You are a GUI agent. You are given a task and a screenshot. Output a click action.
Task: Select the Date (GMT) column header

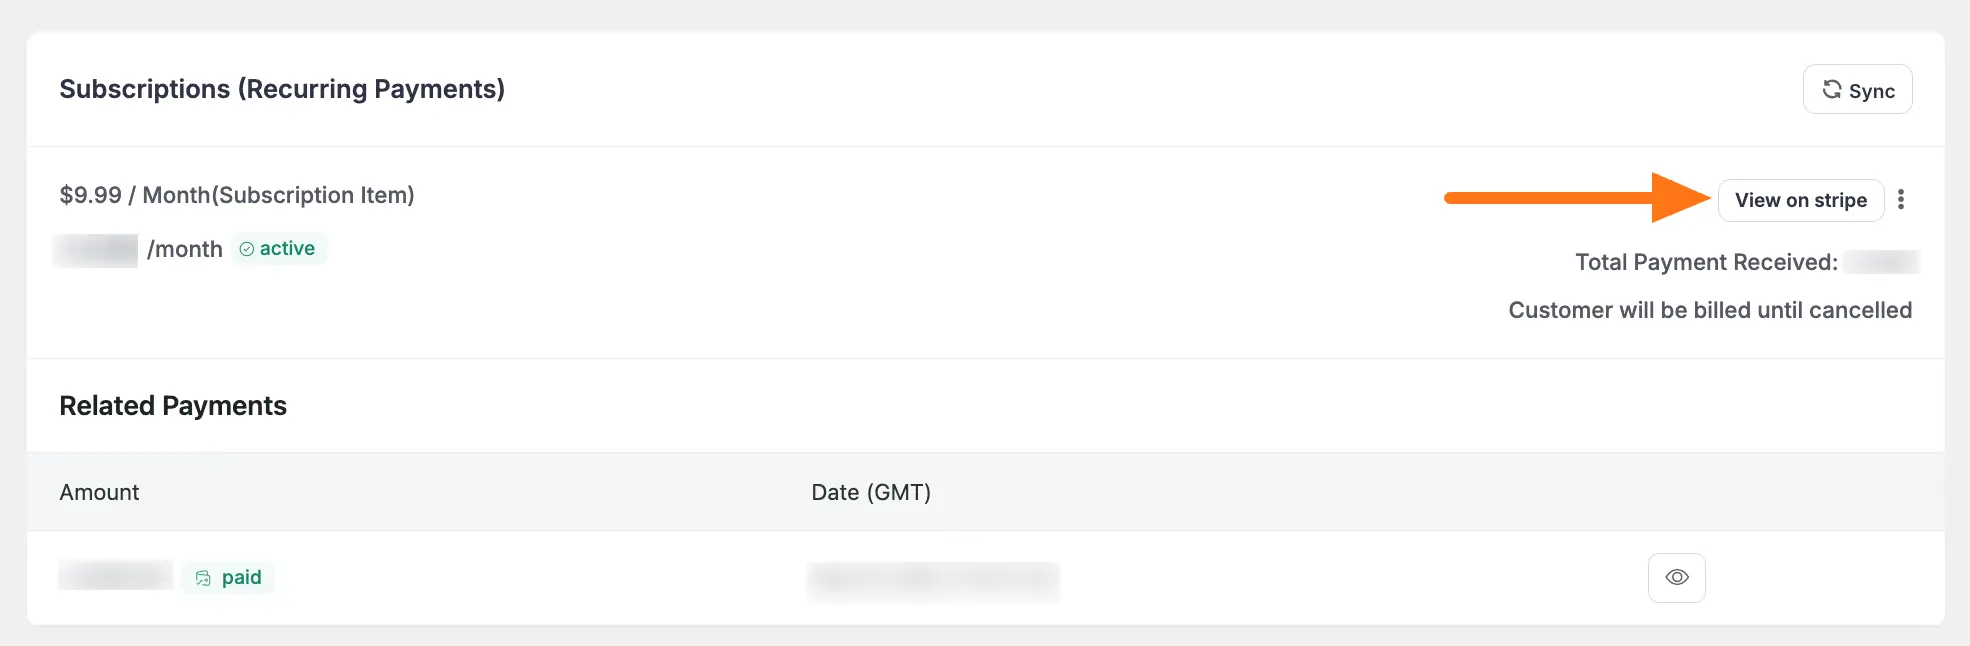pyautogui.click(x=870, y=492)
